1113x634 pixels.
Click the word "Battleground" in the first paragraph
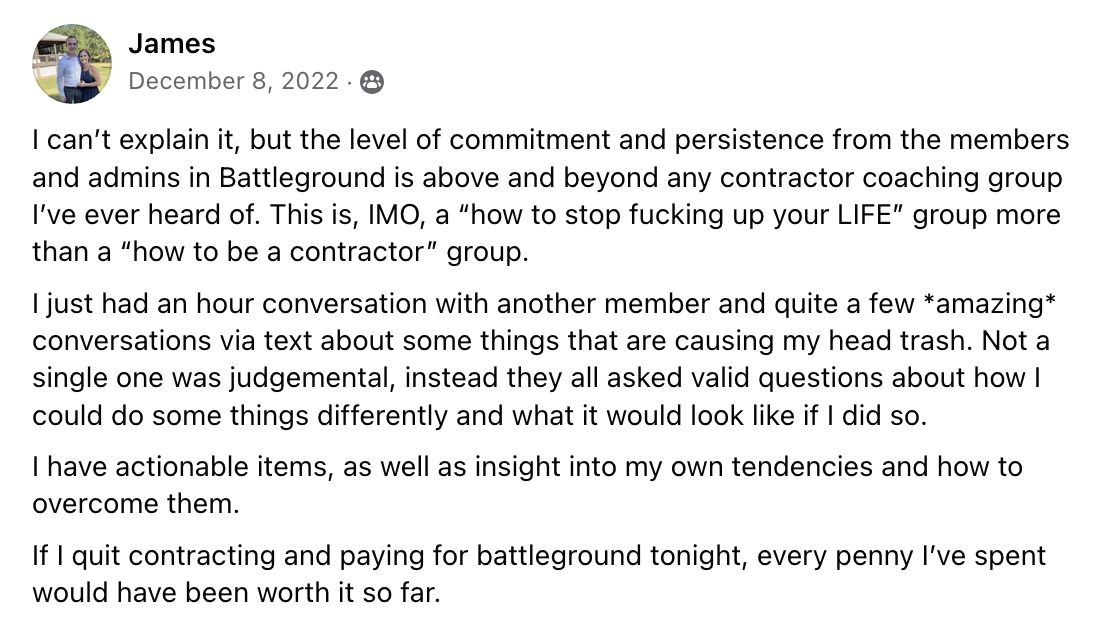click(302, 178)
